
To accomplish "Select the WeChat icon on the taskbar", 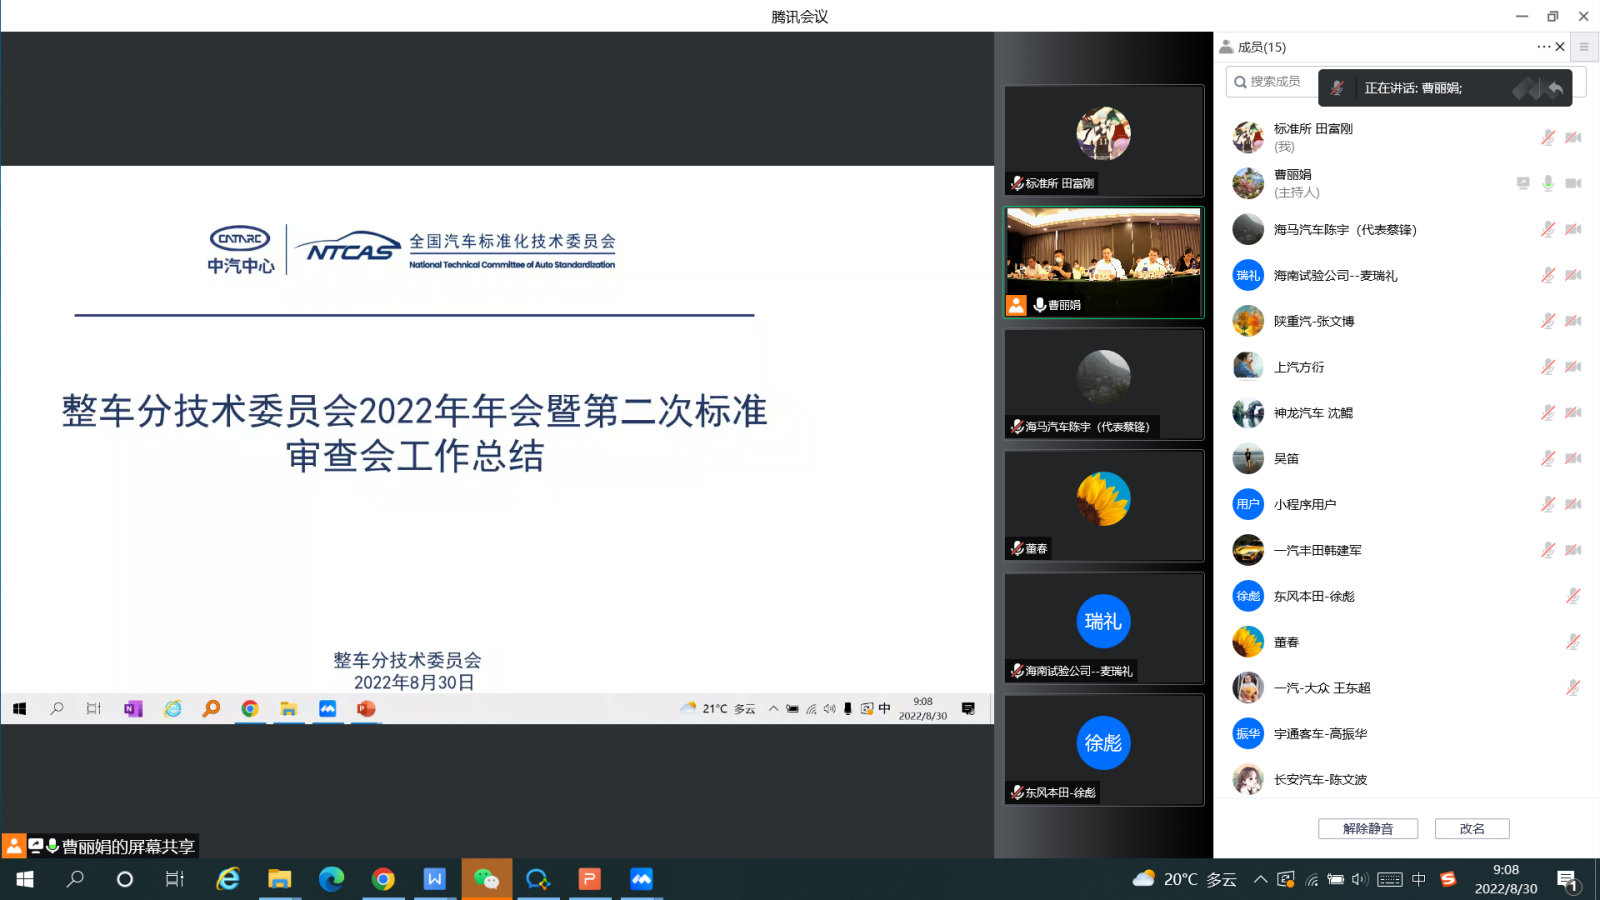I will (487, 880).
